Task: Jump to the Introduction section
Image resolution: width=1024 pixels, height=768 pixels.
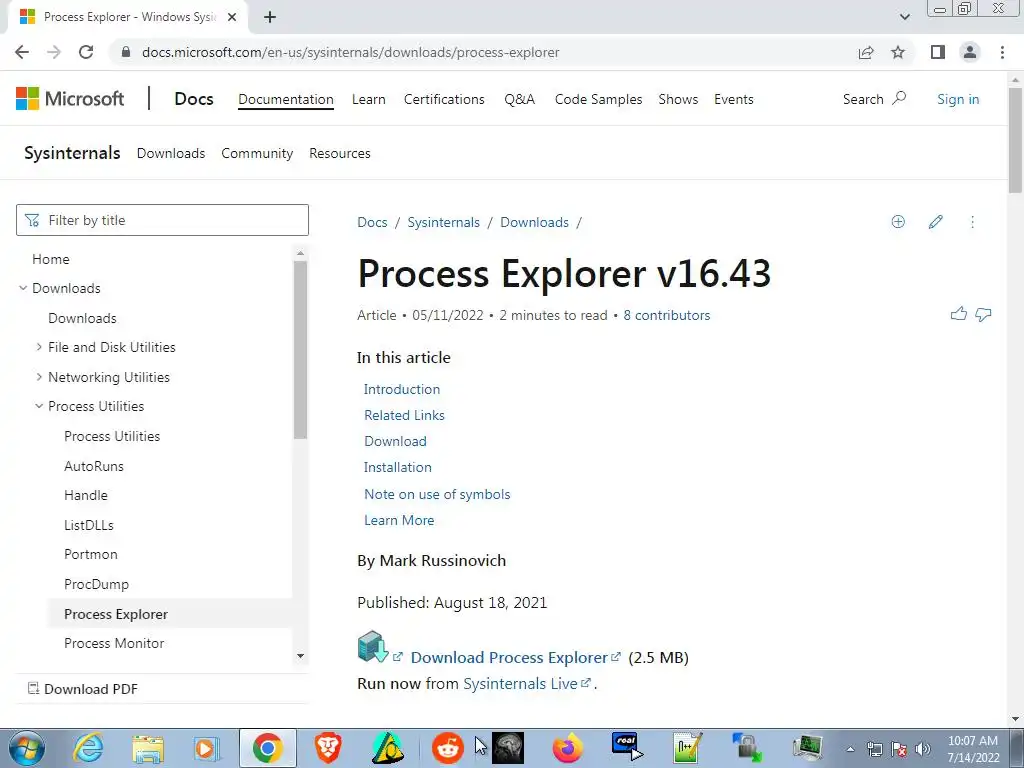Action: pyautogui.click(x=402, y=389)
